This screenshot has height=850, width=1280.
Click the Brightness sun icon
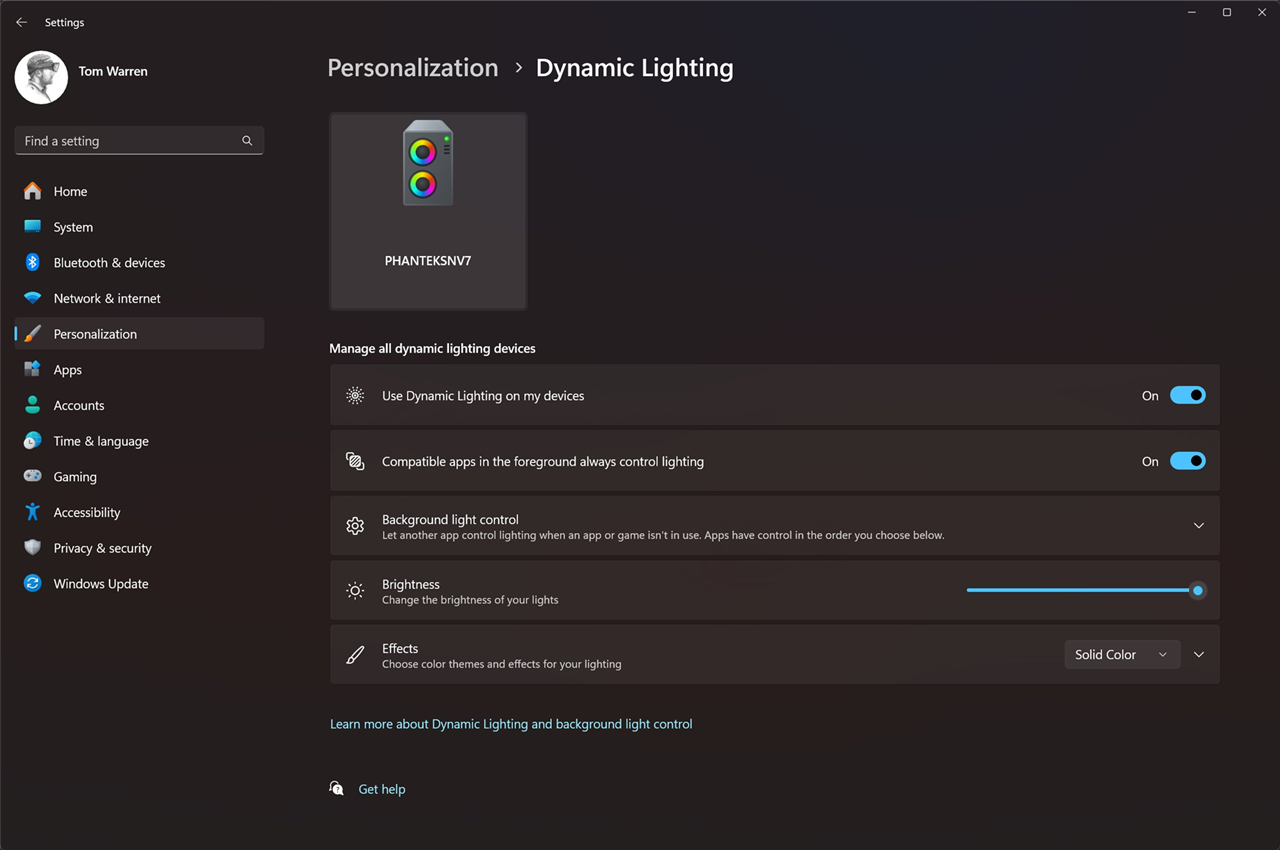[x=355, y=591]
